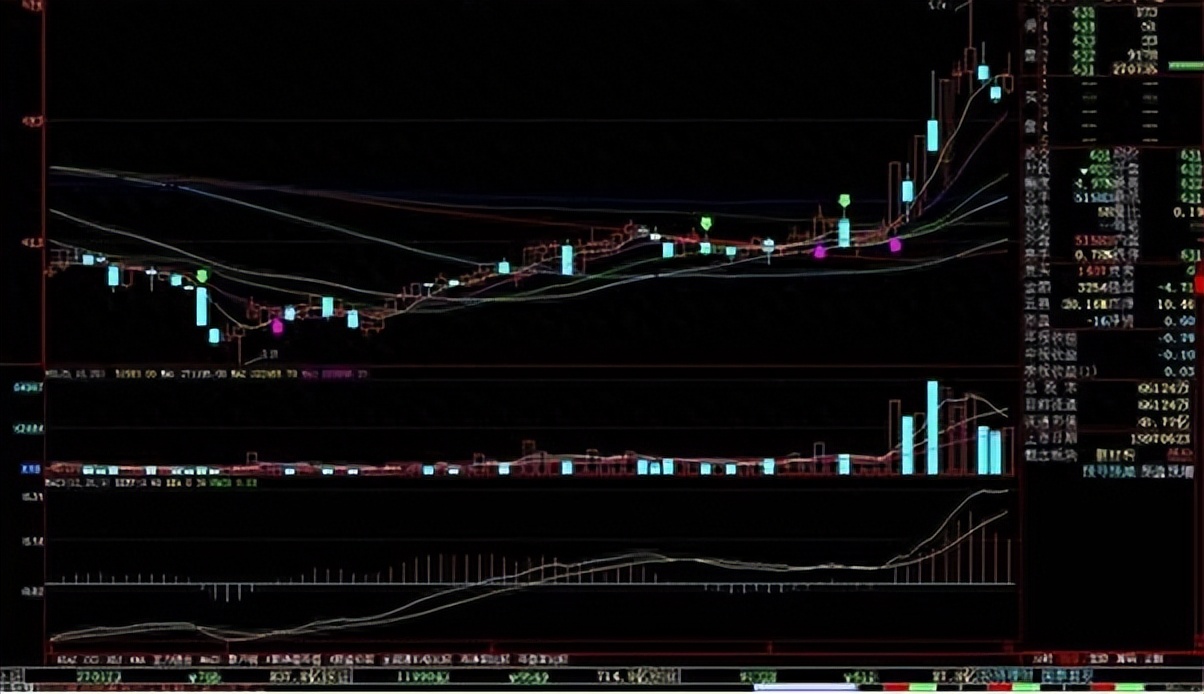Click the green arrow marker above the tall early cyan candle
The height and width of the screenshot is (694, 1204).
tap(203, 275)
